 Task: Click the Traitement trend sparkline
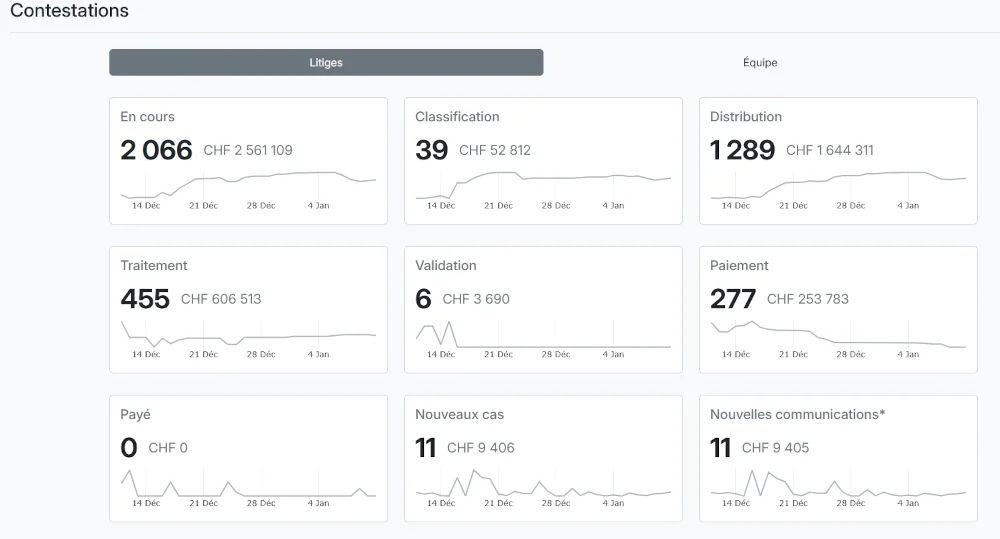tap(248, 334)
